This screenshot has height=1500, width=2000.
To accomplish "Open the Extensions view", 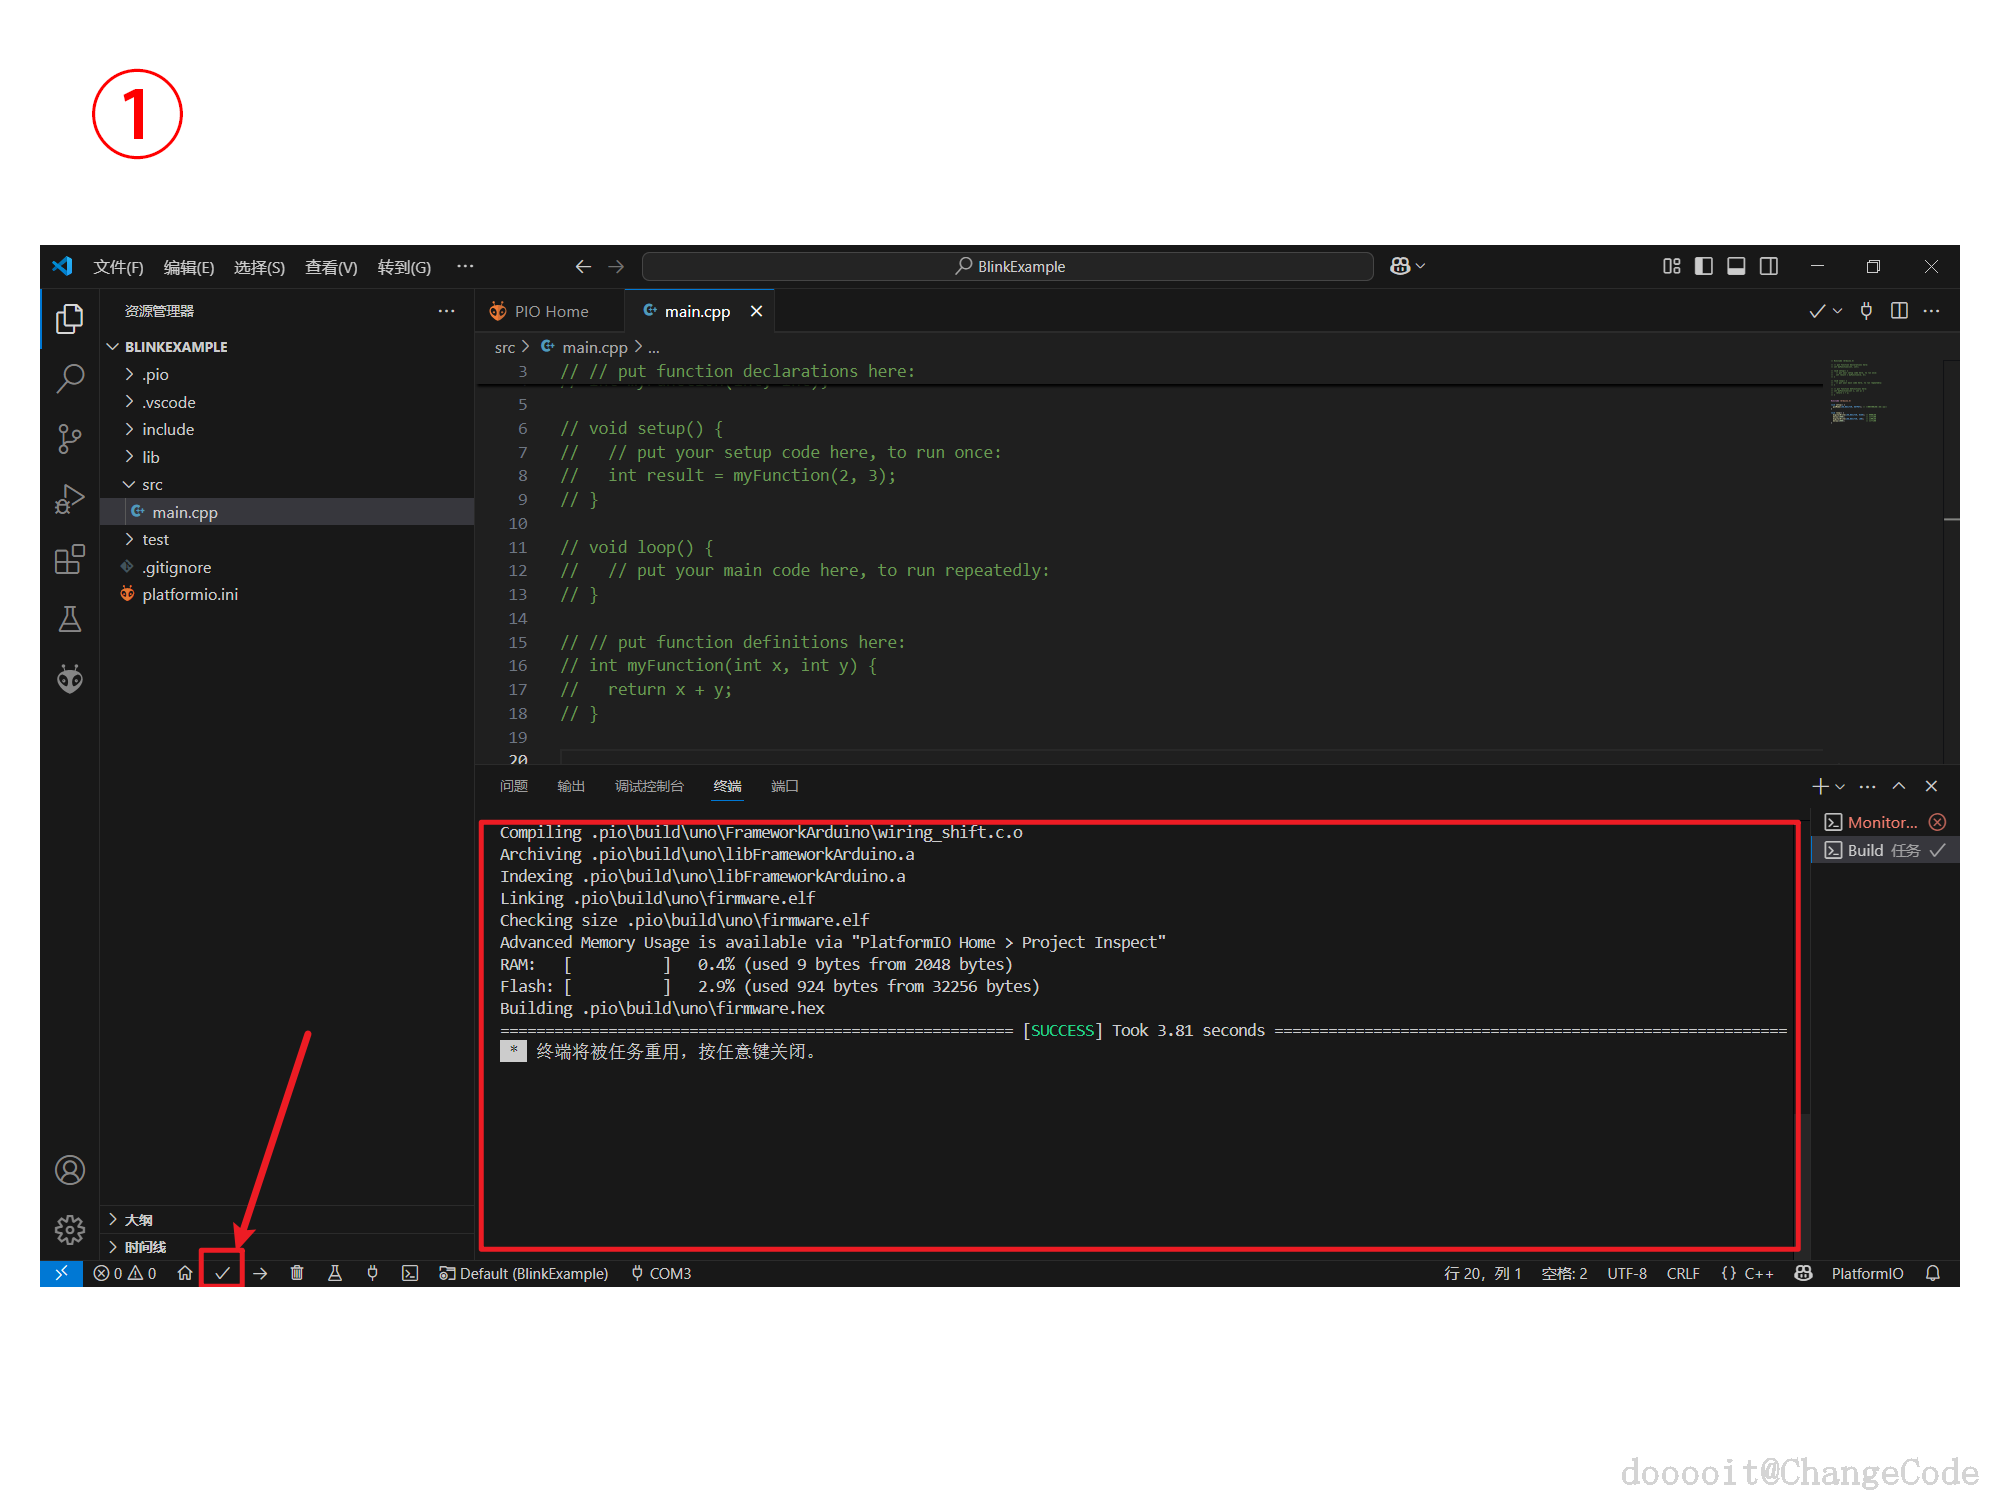I will [x=69, y=559].
